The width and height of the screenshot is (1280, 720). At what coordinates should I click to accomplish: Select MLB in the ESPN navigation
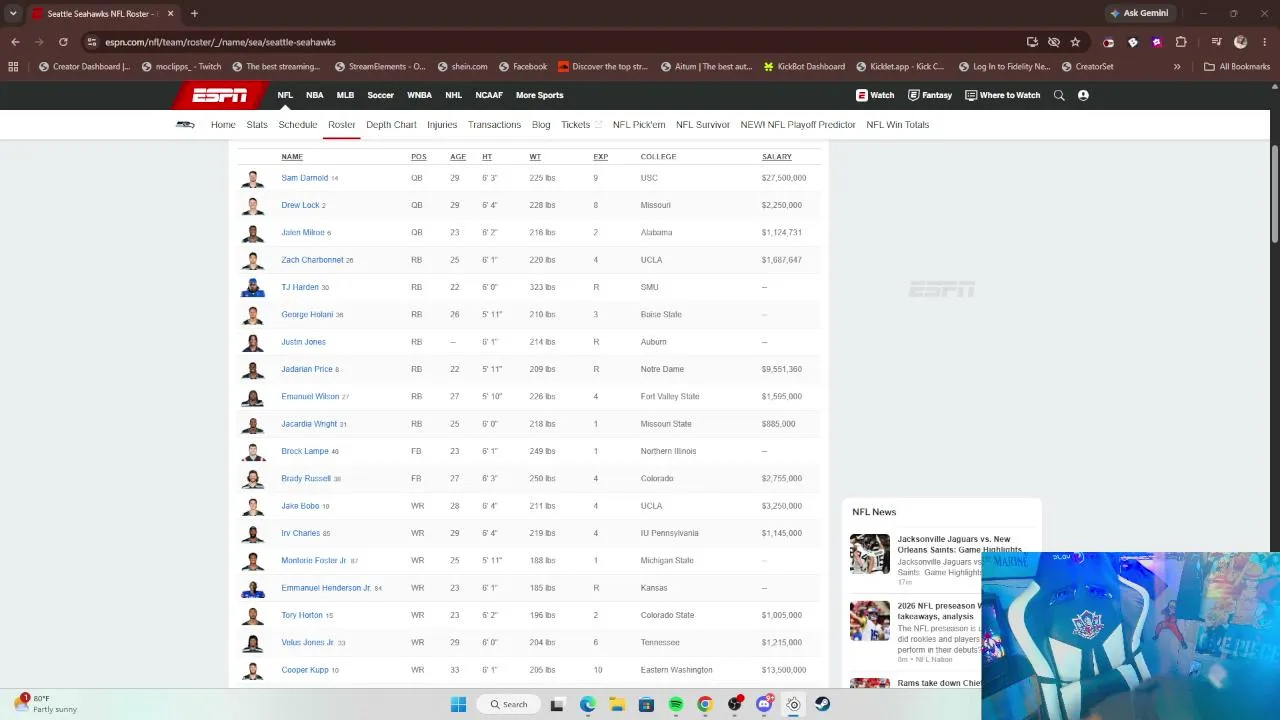[345, 95]
